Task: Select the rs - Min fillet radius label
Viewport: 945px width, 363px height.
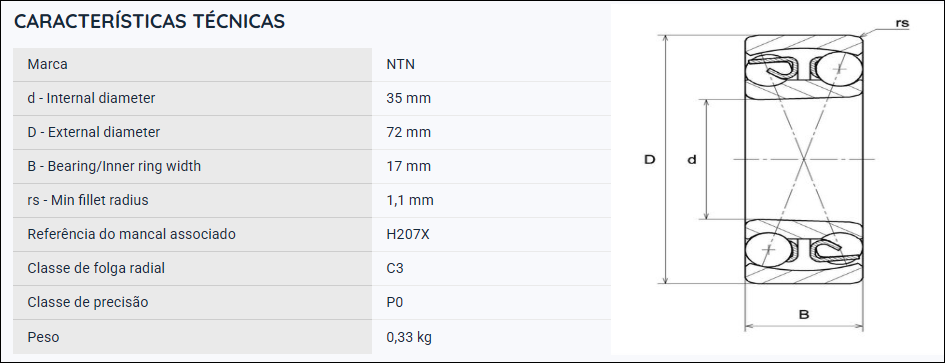Action: tap(88, 200)
